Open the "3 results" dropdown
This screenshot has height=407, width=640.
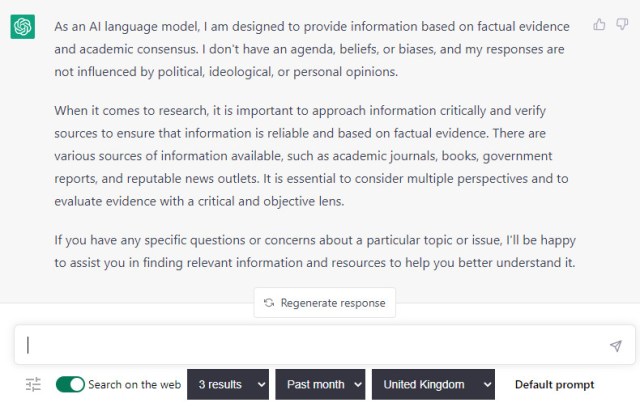tap(228, 385)
